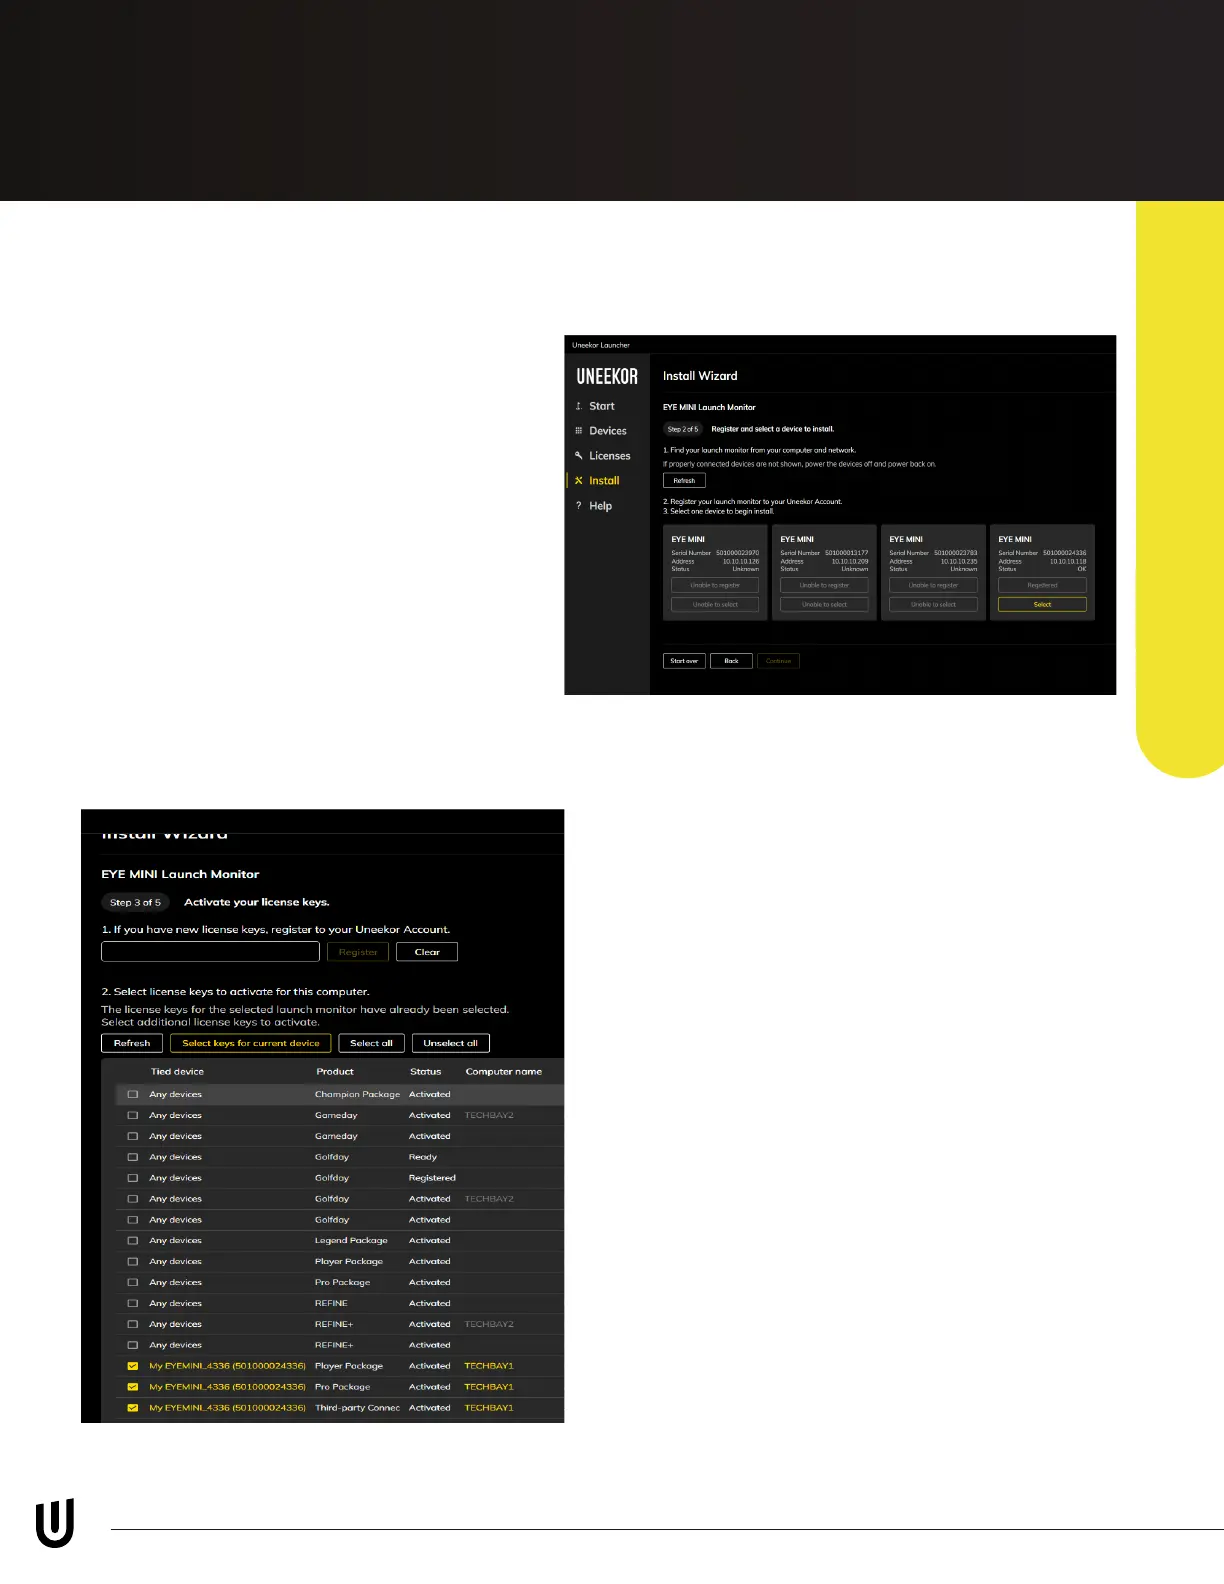The image size is (1224, 1584).
Task: Click the Ready status cell
Action: click(x=423, y=1157)
